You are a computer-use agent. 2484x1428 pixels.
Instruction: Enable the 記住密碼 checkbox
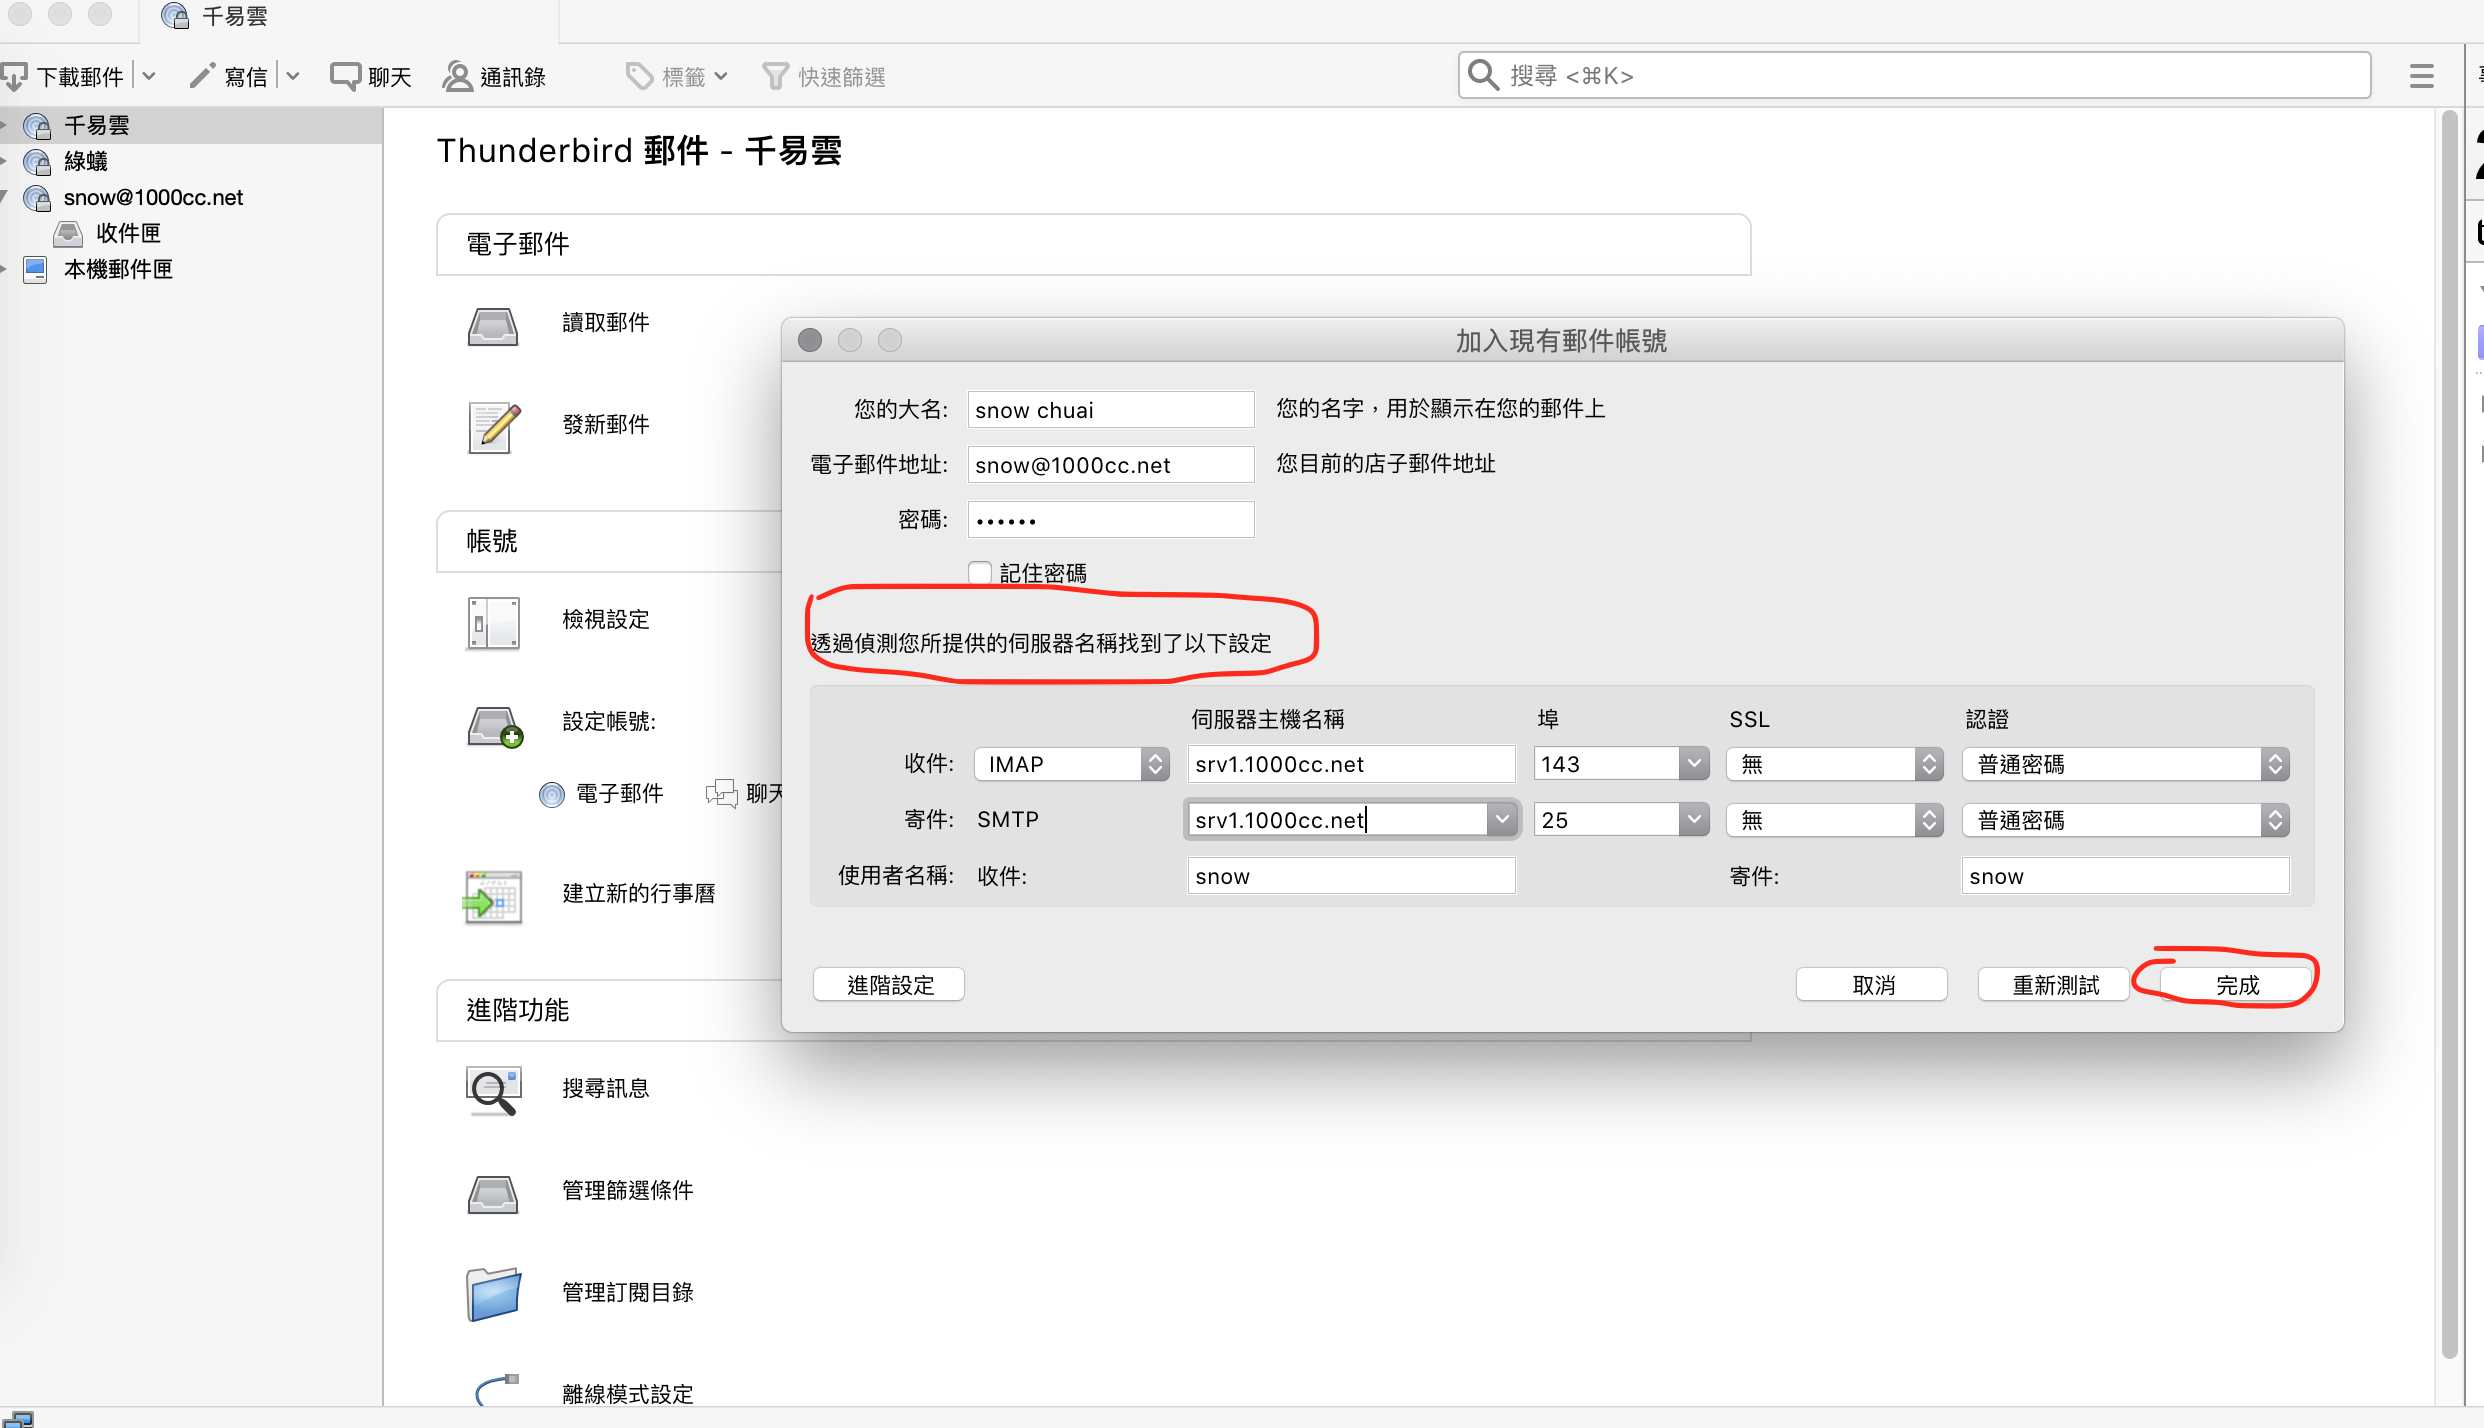(980, 573)
